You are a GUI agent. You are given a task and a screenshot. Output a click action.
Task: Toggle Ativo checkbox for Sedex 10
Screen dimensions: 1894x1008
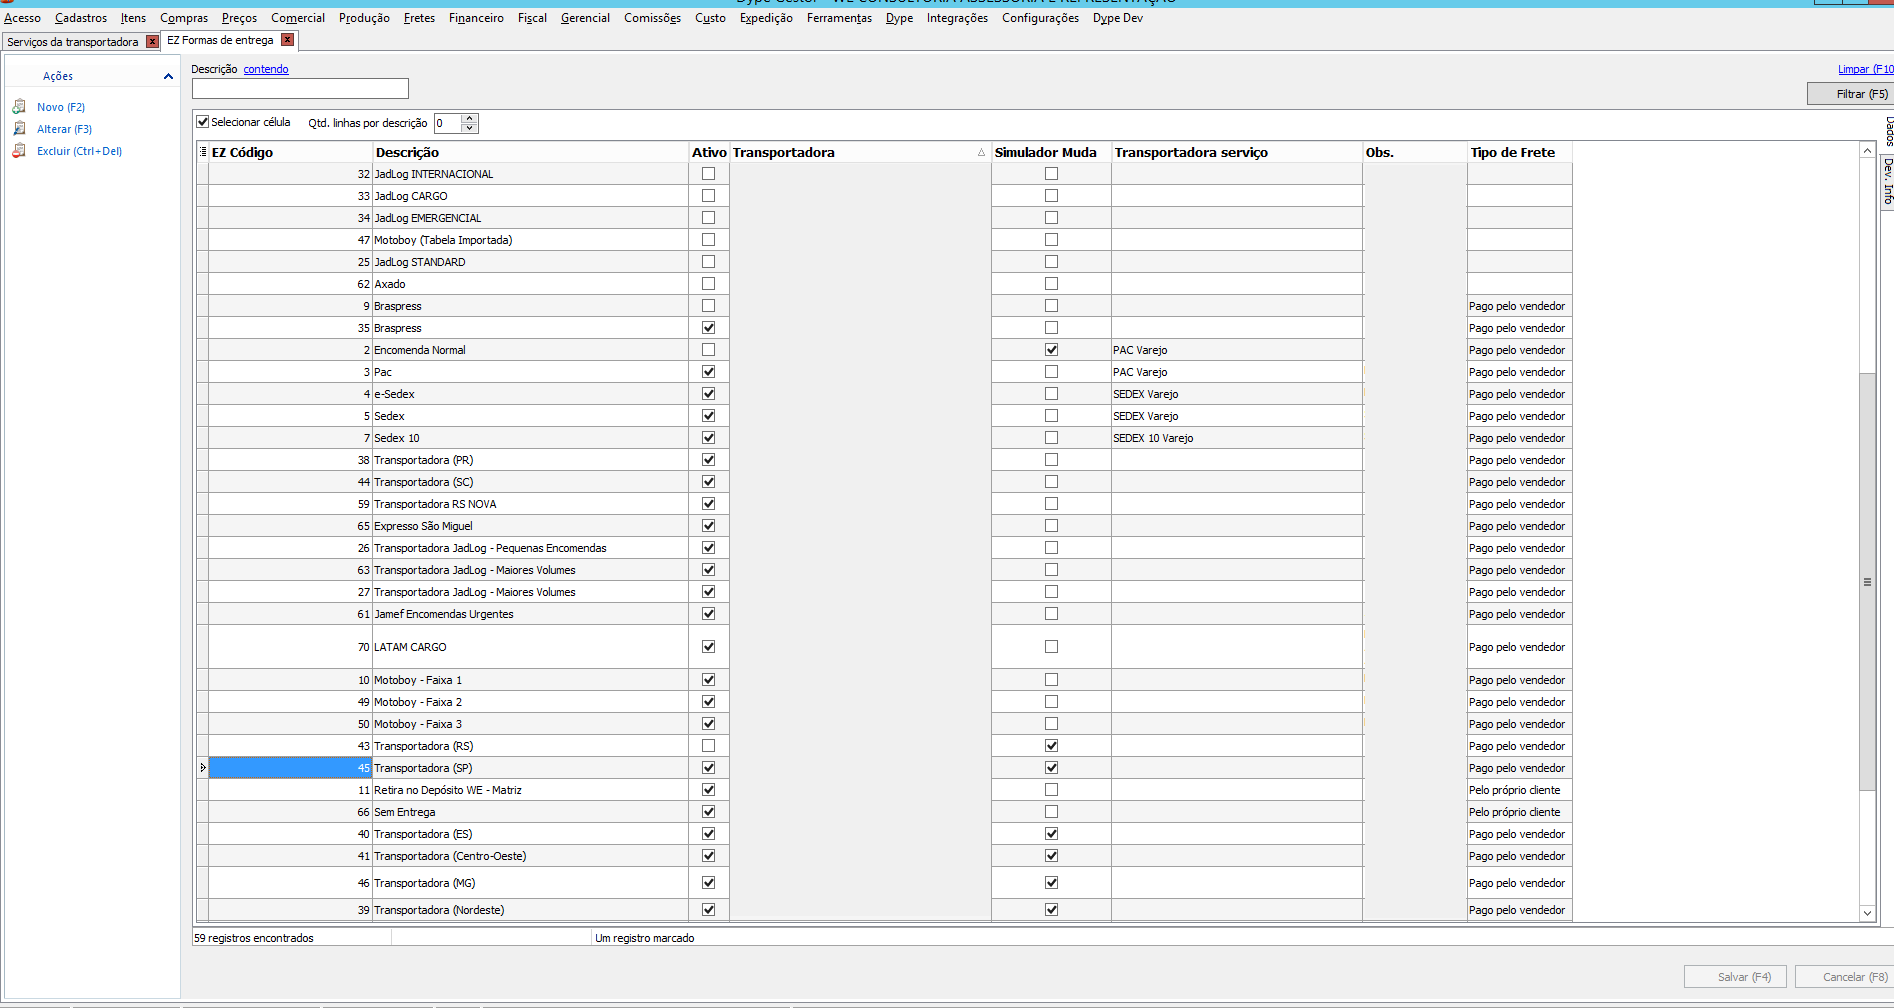click(709, 438)
